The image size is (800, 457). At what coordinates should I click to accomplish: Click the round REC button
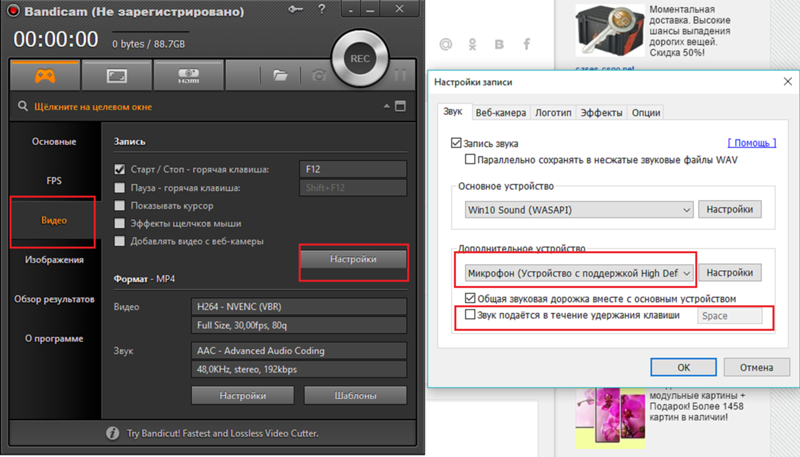(x=360, y=59)
